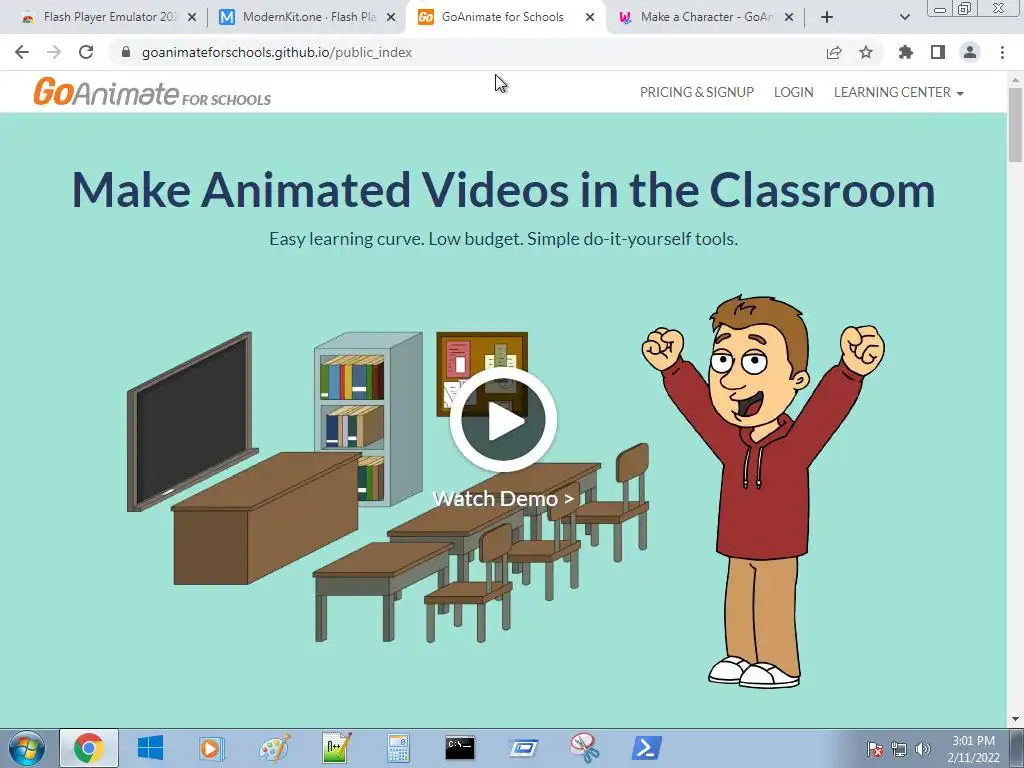Go to the Login page

coord(793,92)
